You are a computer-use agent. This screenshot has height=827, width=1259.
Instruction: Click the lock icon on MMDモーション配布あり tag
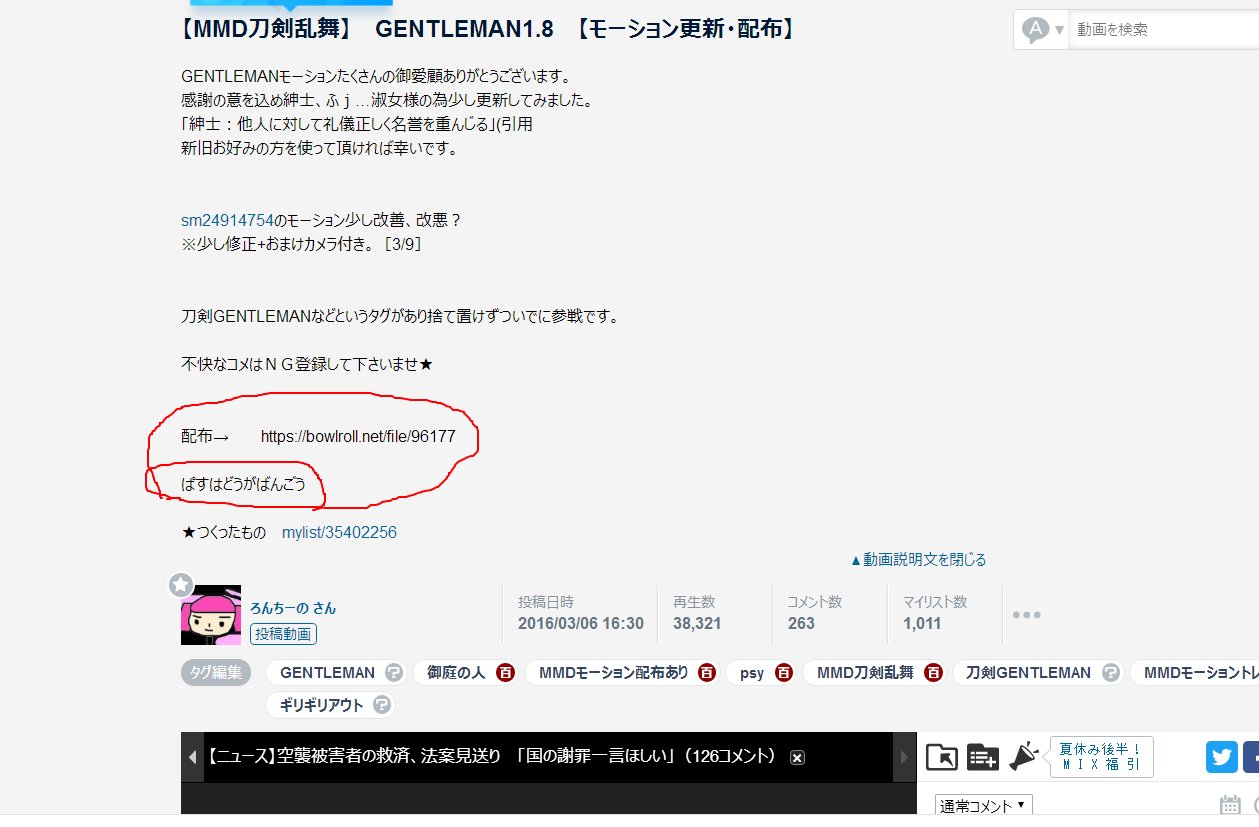pos(707,672)
